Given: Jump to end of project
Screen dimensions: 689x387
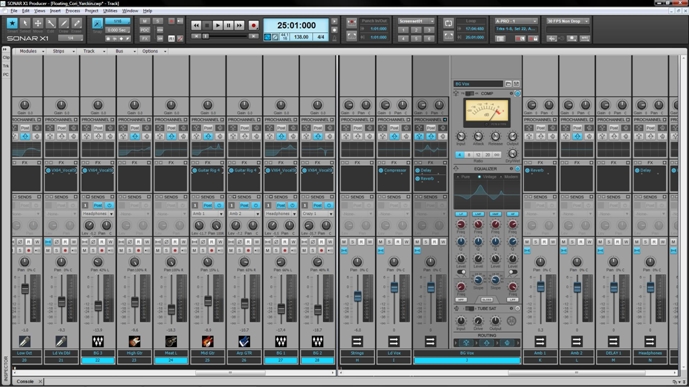Looking at the screenshot, I should [239, 25].
